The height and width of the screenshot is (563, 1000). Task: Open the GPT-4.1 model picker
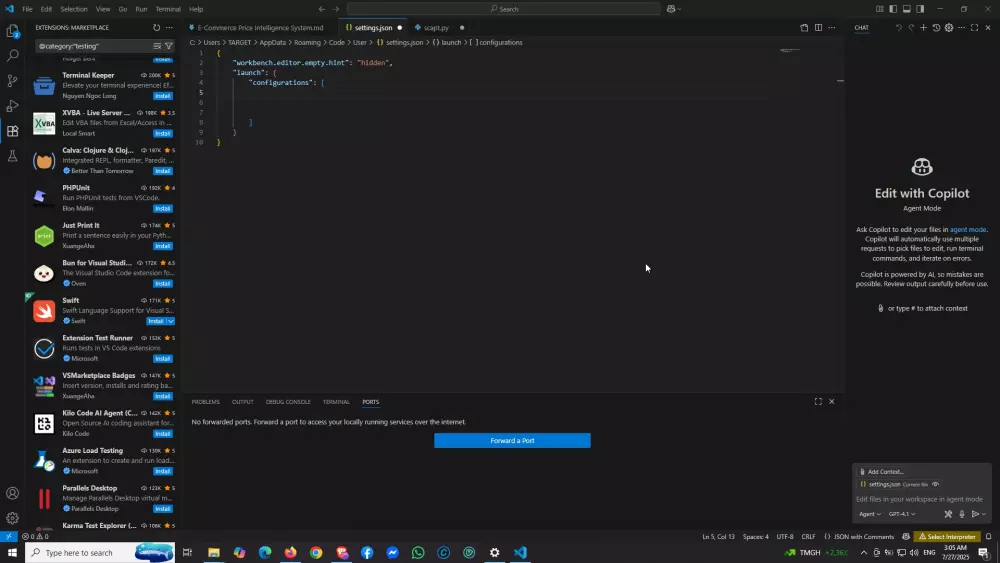coord(901,514)
